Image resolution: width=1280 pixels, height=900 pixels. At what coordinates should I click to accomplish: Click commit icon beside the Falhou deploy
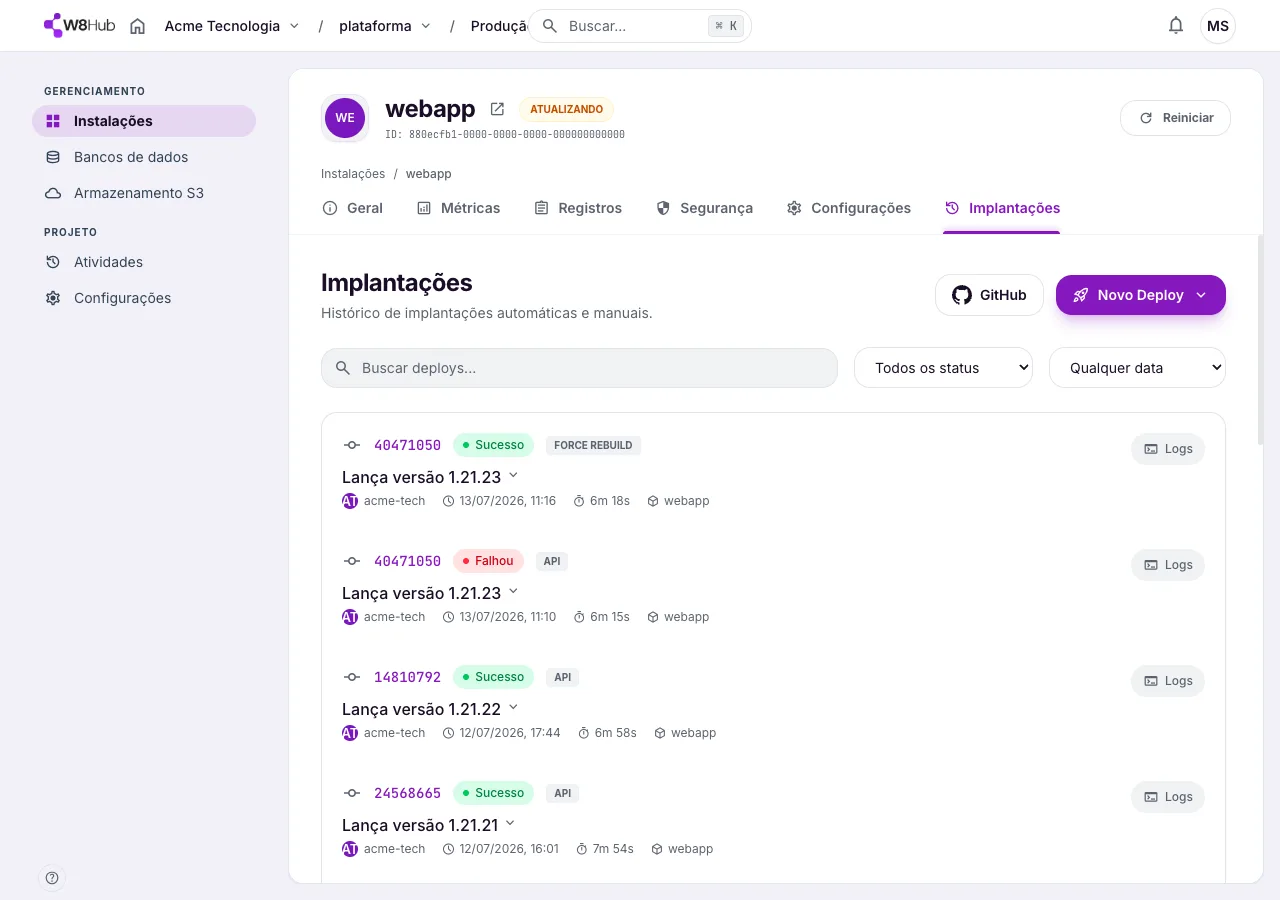pyautogui.click(x=352, y=561)
